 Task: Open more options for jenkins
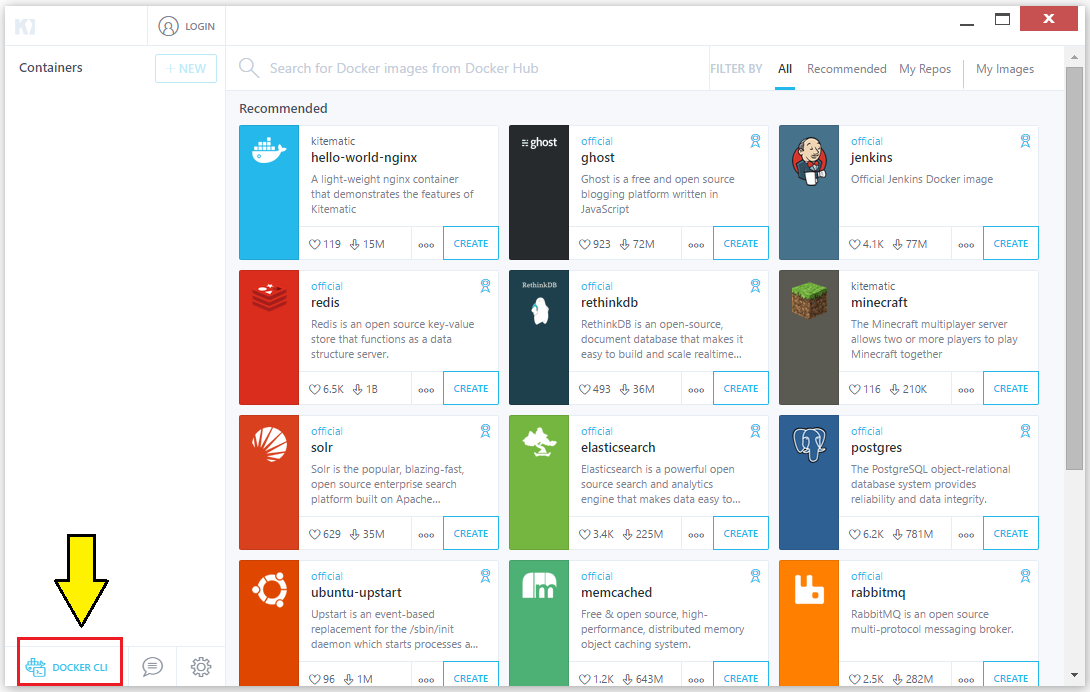tap(966, 245)
